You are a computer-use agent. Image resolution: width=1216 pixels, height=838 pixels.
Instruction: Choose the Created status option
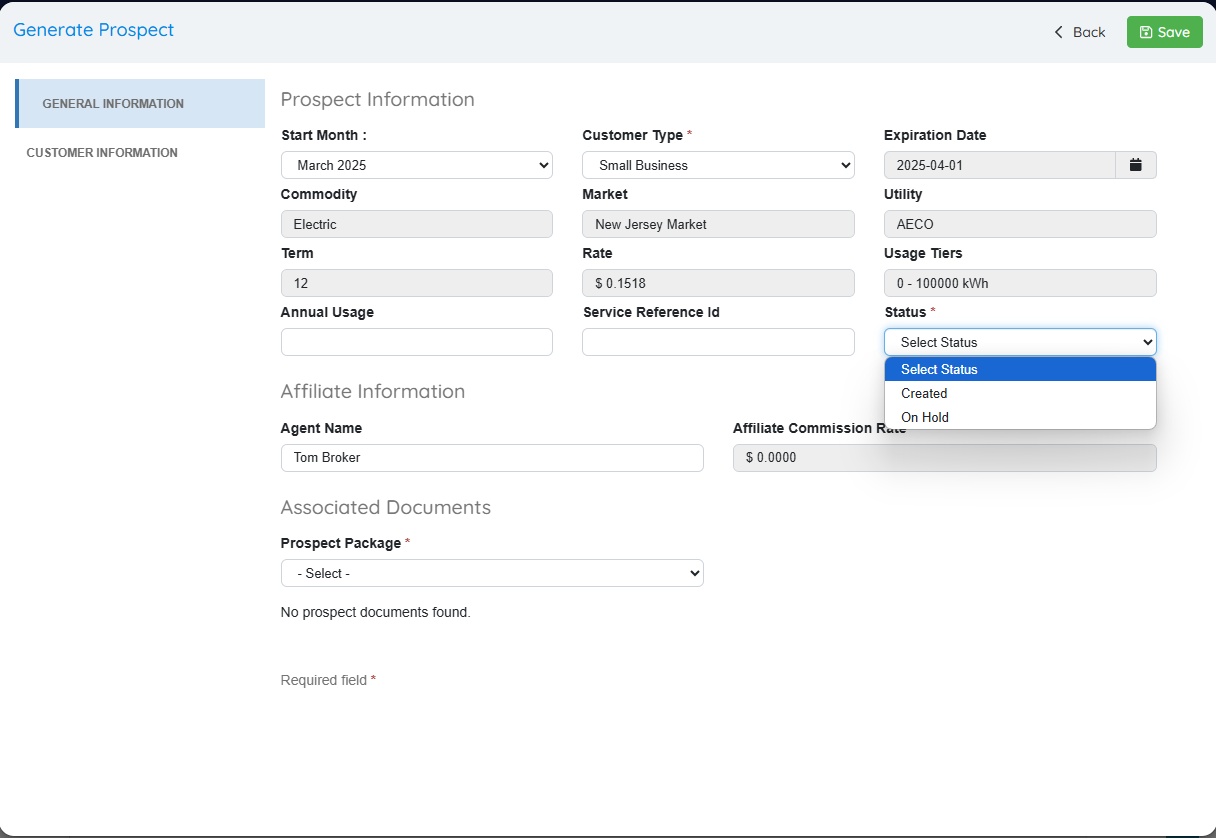(1020, 393)
